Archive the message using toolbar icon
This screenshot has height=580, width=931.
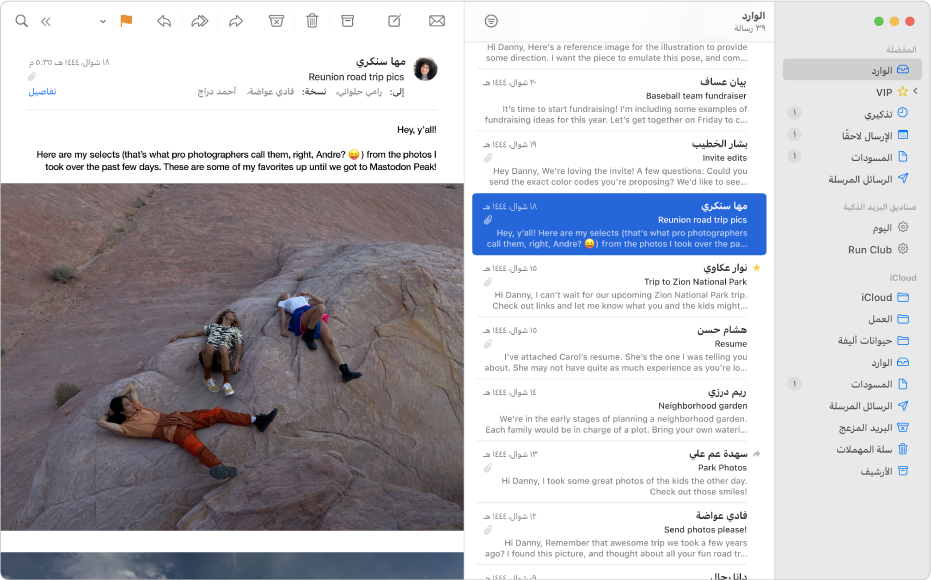tap(347, 21)
